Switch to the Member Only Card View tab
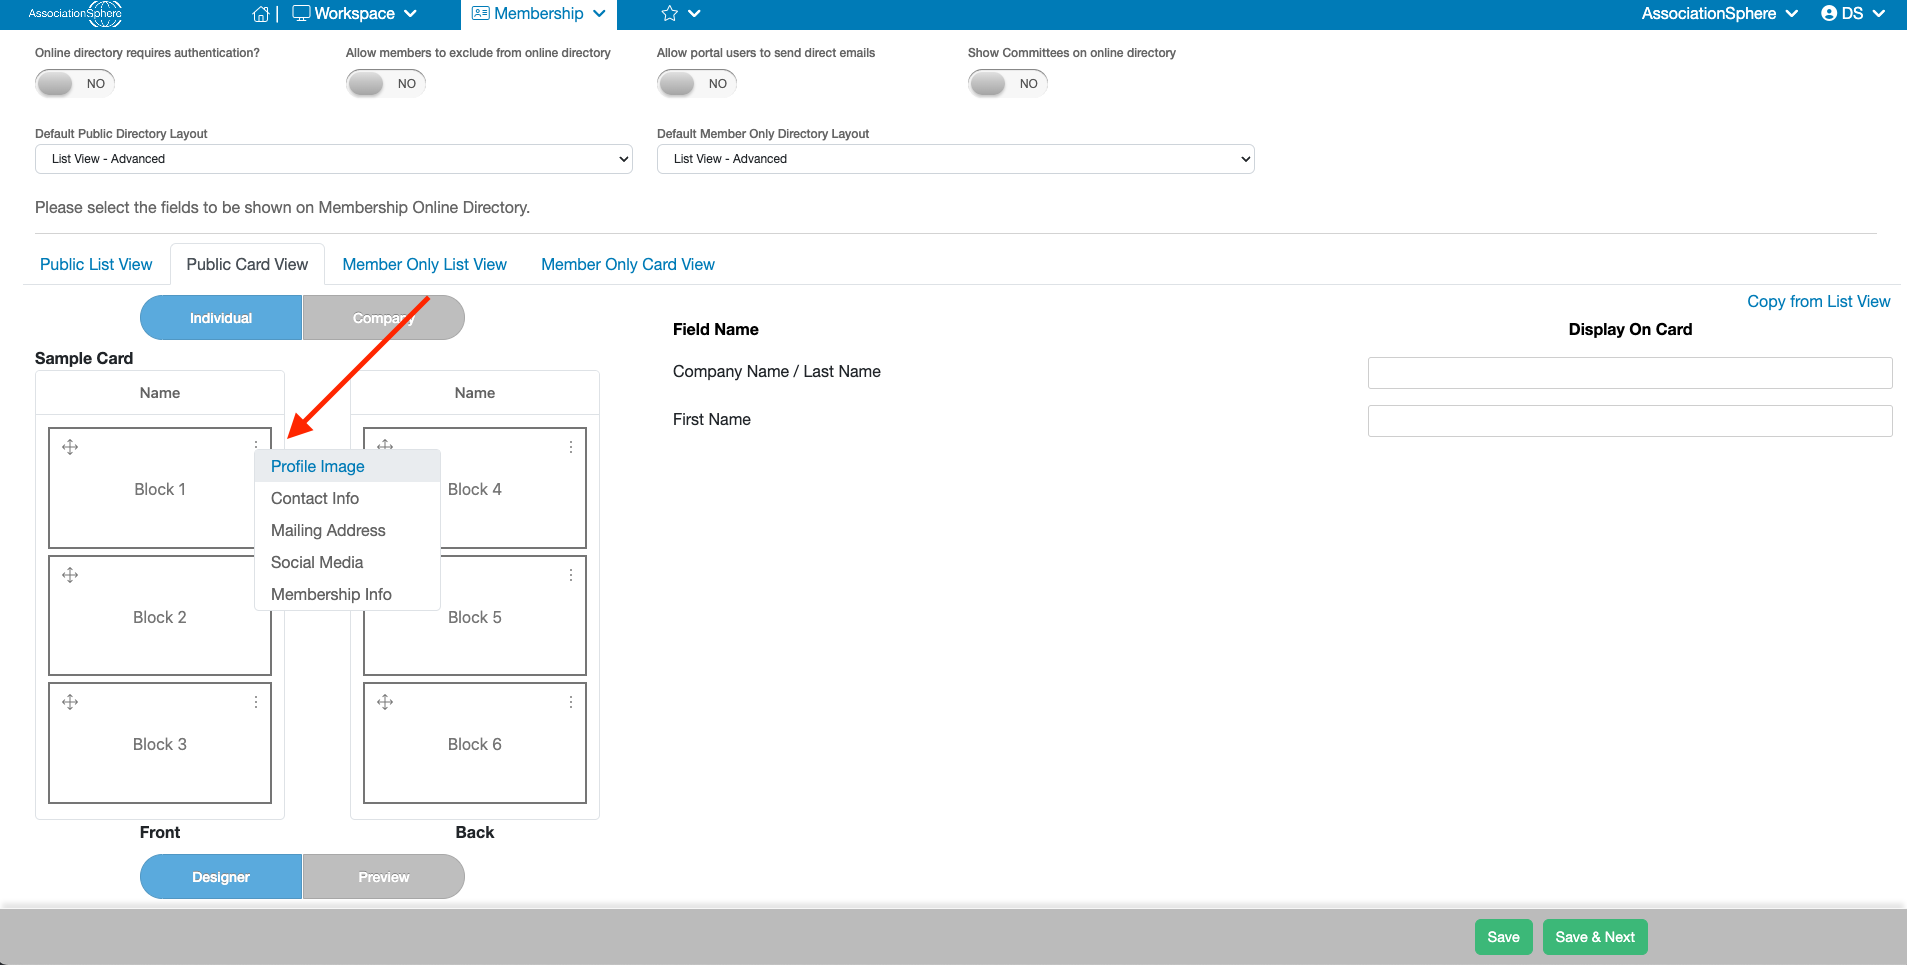The width and height of the screenshot is (1907, 965). (x=628, y=264)
